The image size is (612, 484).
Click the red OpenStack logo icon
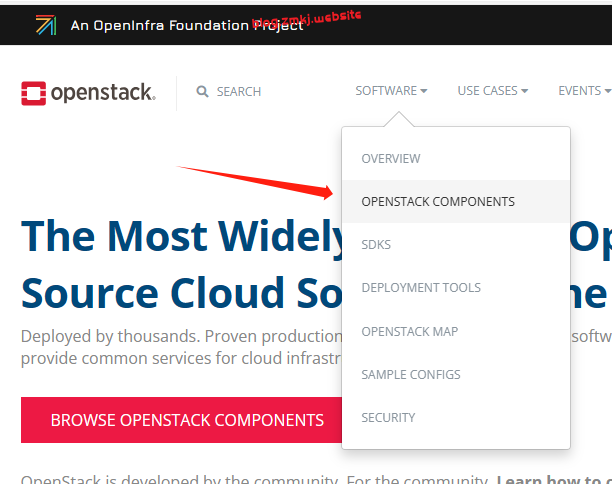[x=34, y=93]
